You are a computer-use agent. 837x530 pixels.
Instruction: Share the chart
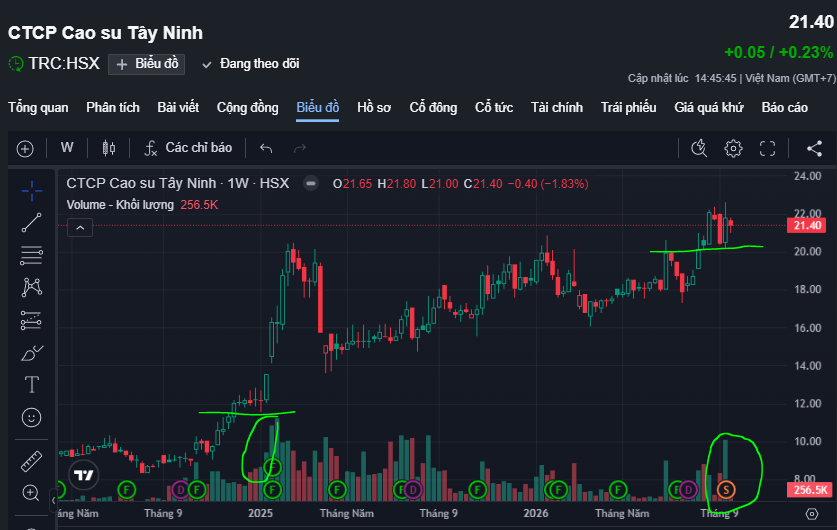click(x=814, y=148)
